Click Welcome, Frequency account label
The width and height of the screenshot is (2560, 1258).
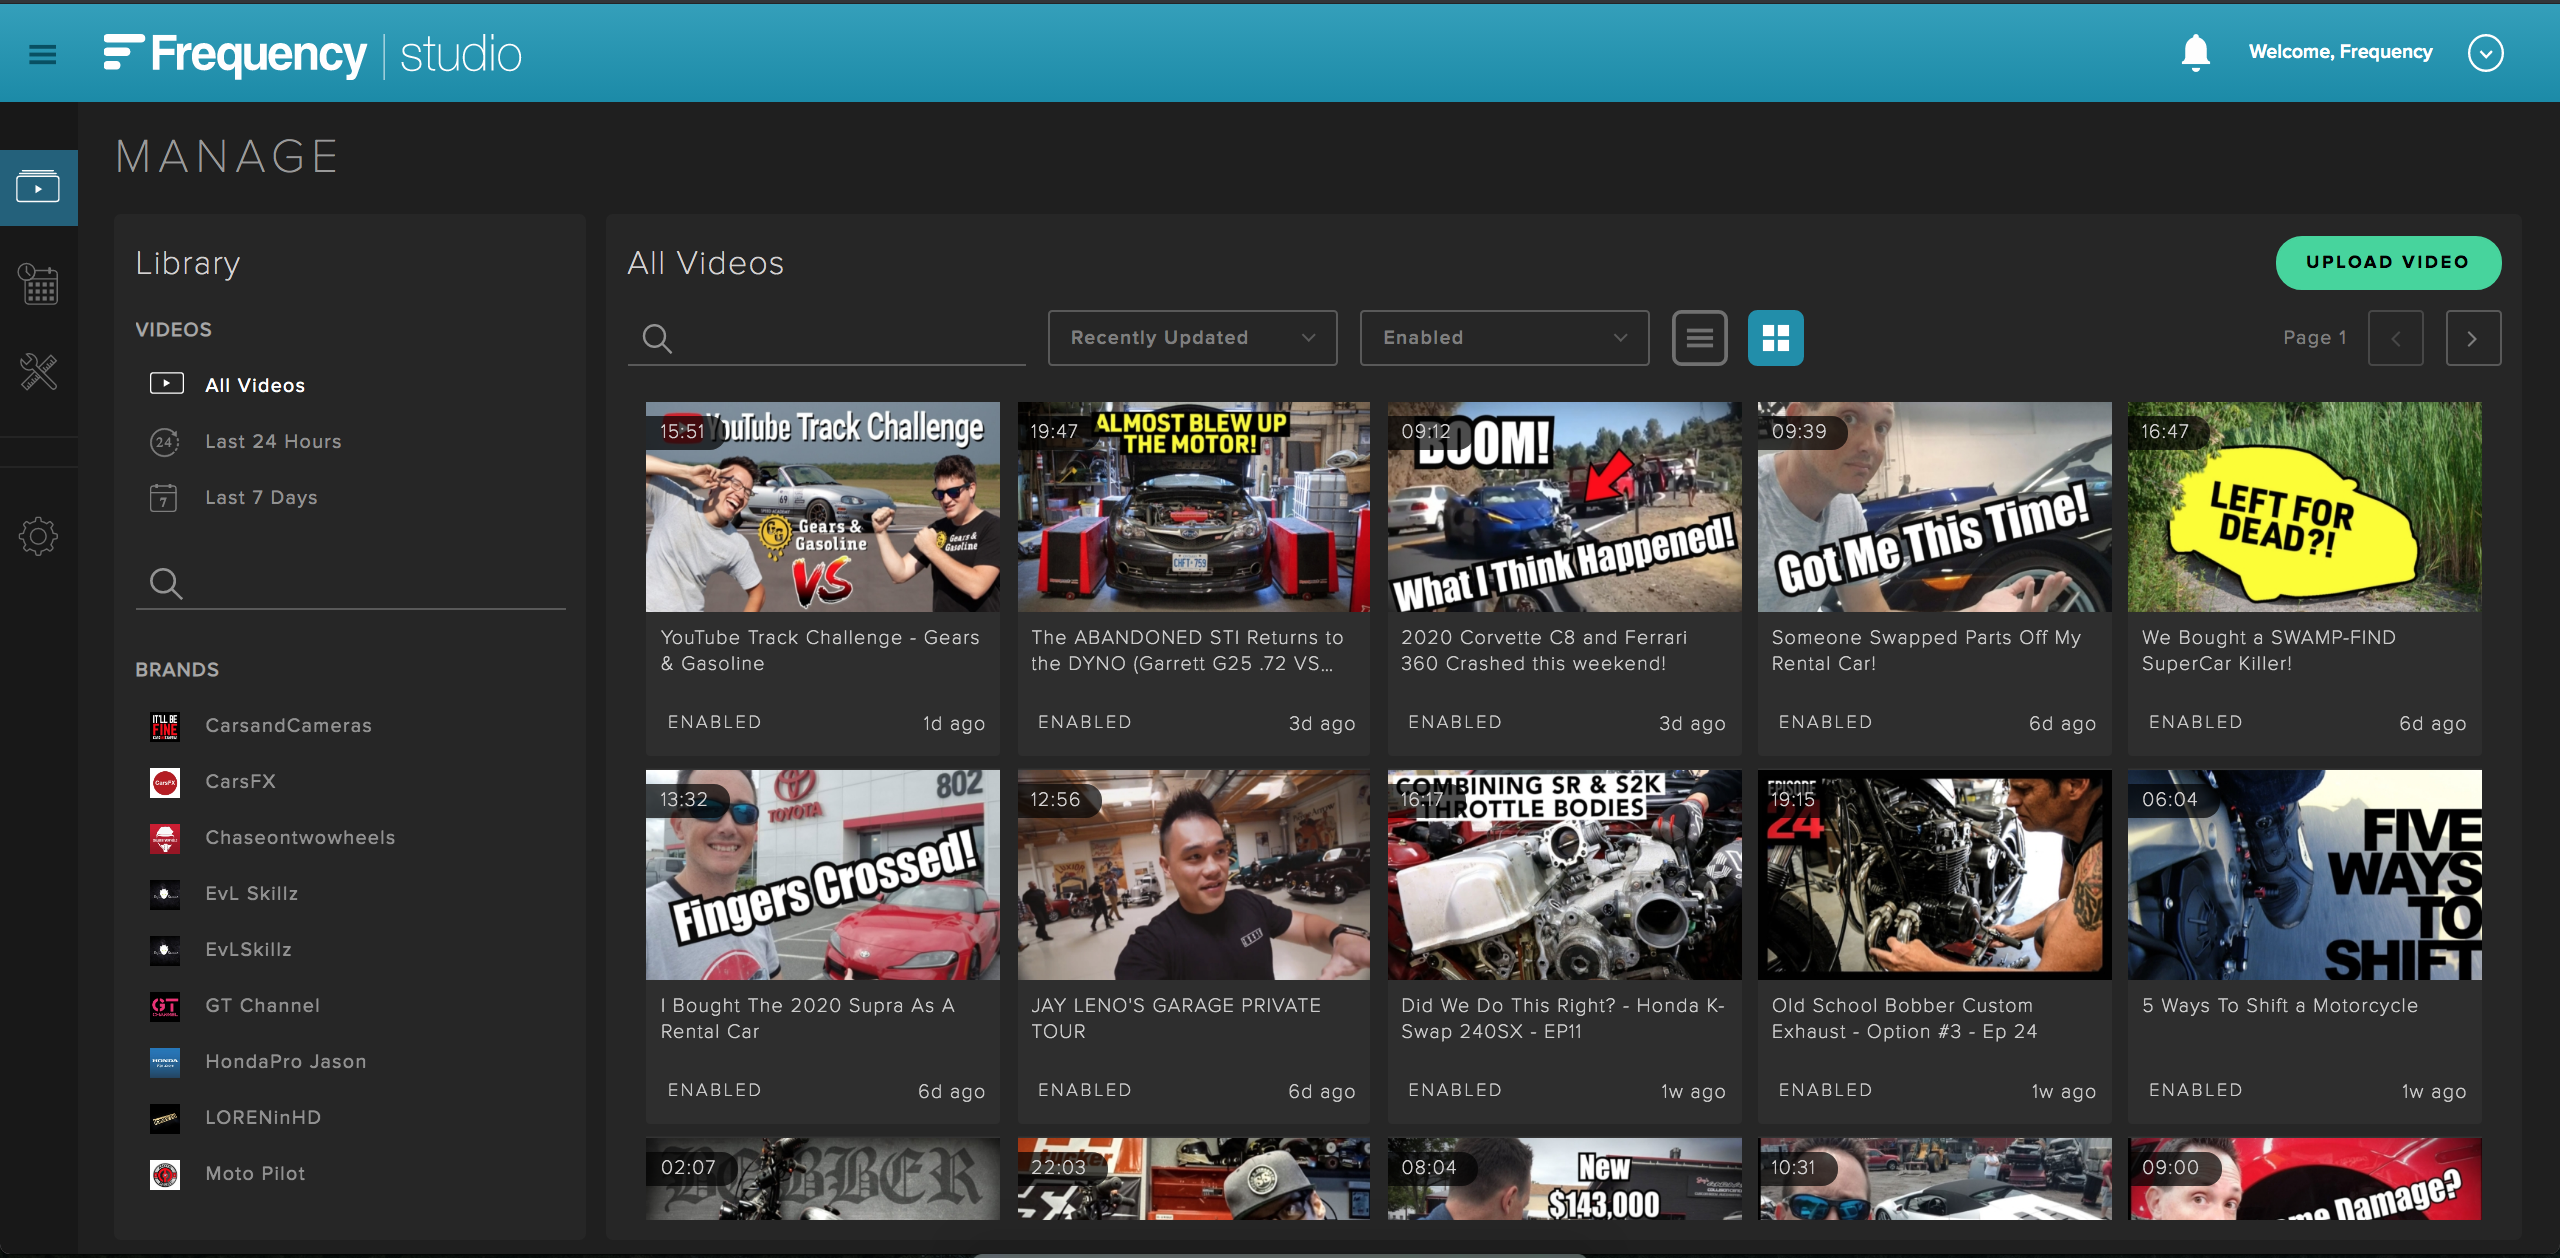click(2340, 52)
